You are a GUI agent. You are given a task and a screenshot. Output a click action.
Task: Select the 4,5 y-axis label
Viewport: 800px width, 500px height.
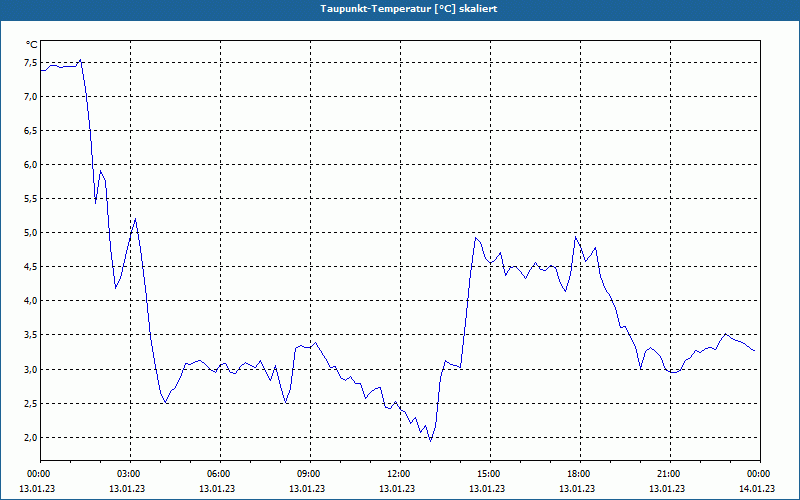[30, 267]
